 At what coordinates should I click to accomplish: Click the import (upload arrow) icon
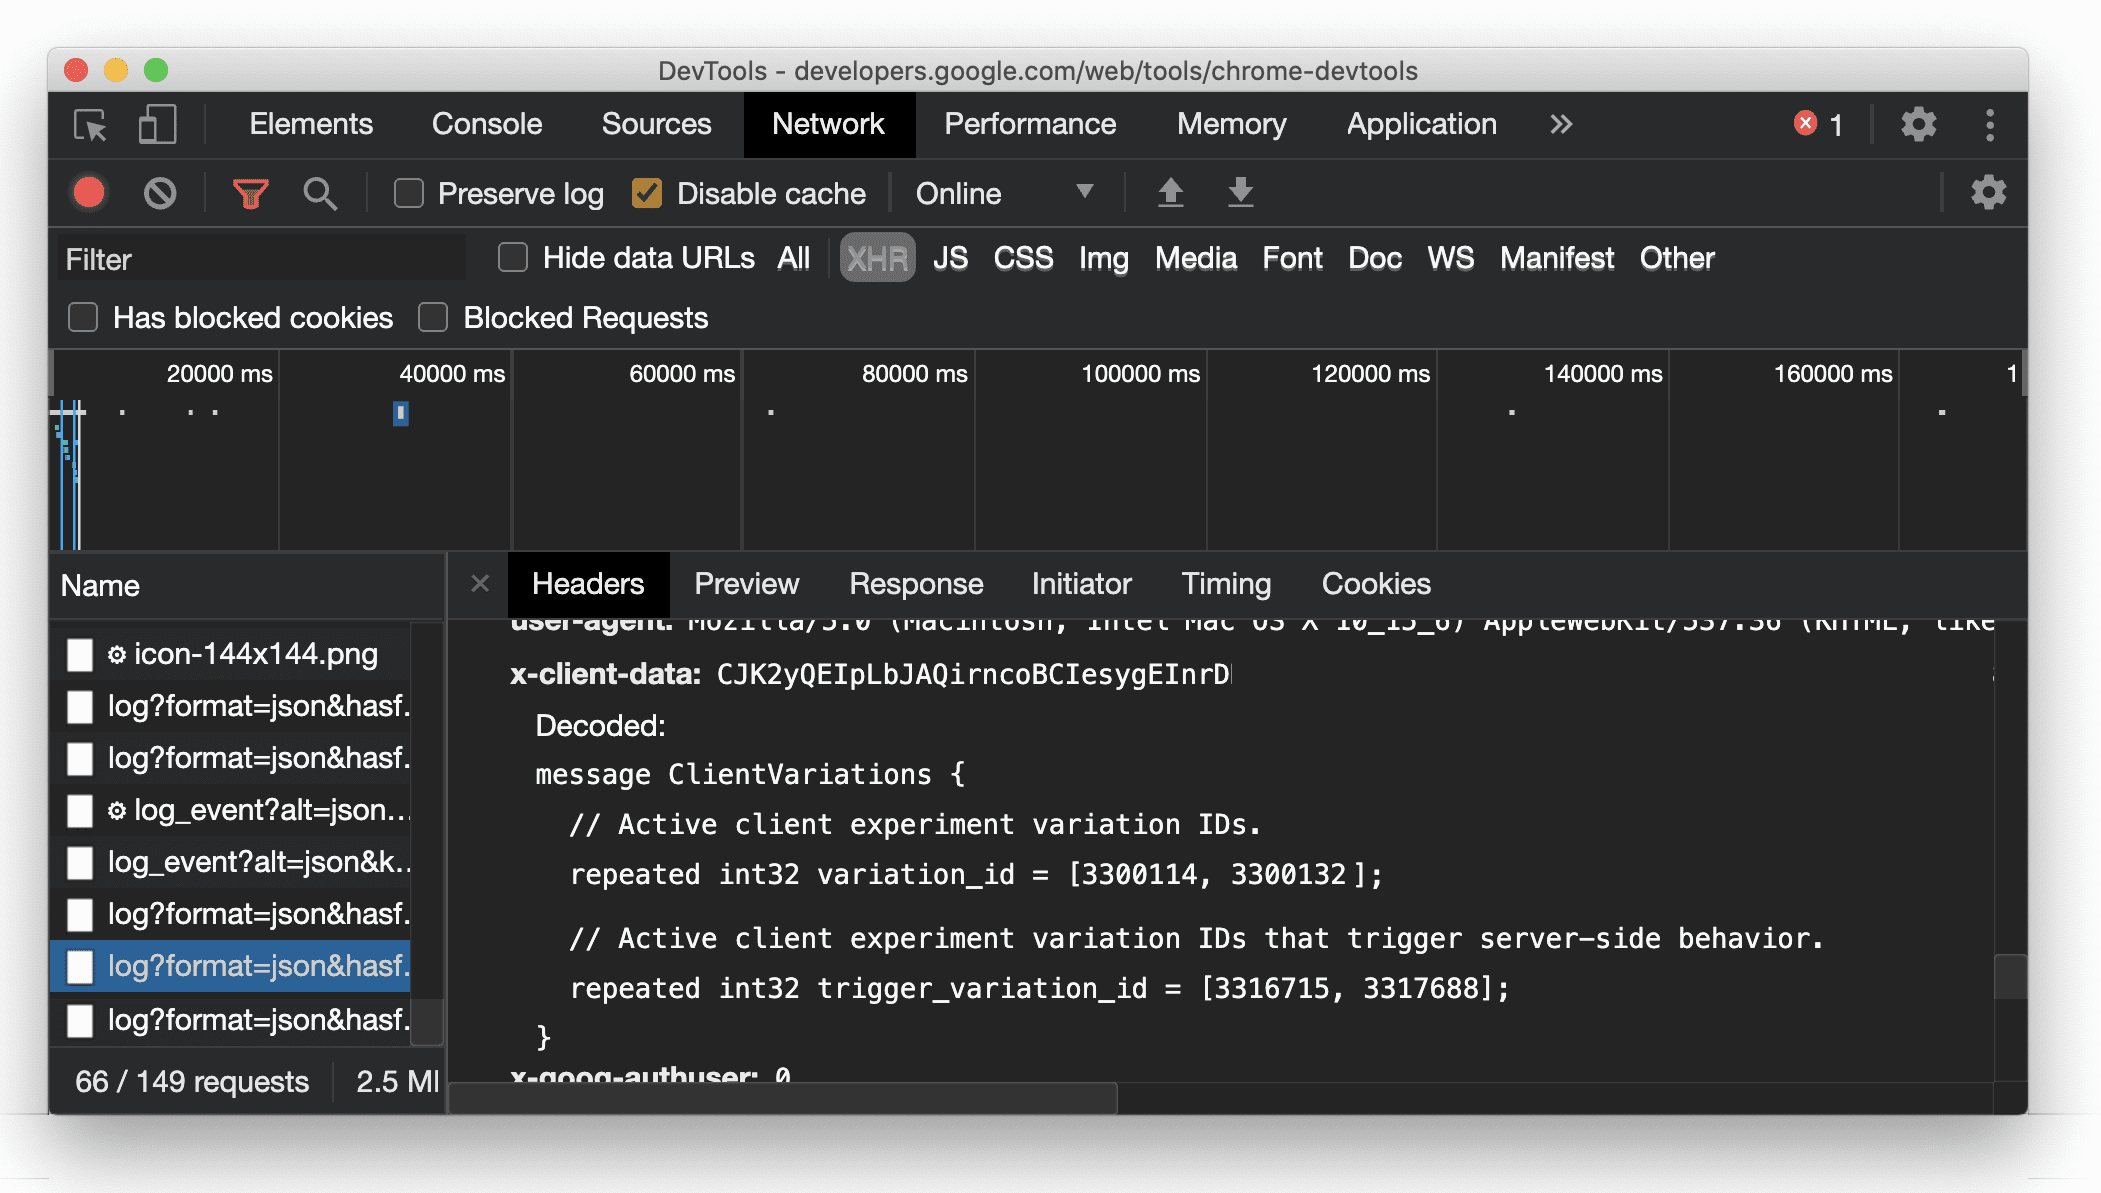tap(1169, 193)
